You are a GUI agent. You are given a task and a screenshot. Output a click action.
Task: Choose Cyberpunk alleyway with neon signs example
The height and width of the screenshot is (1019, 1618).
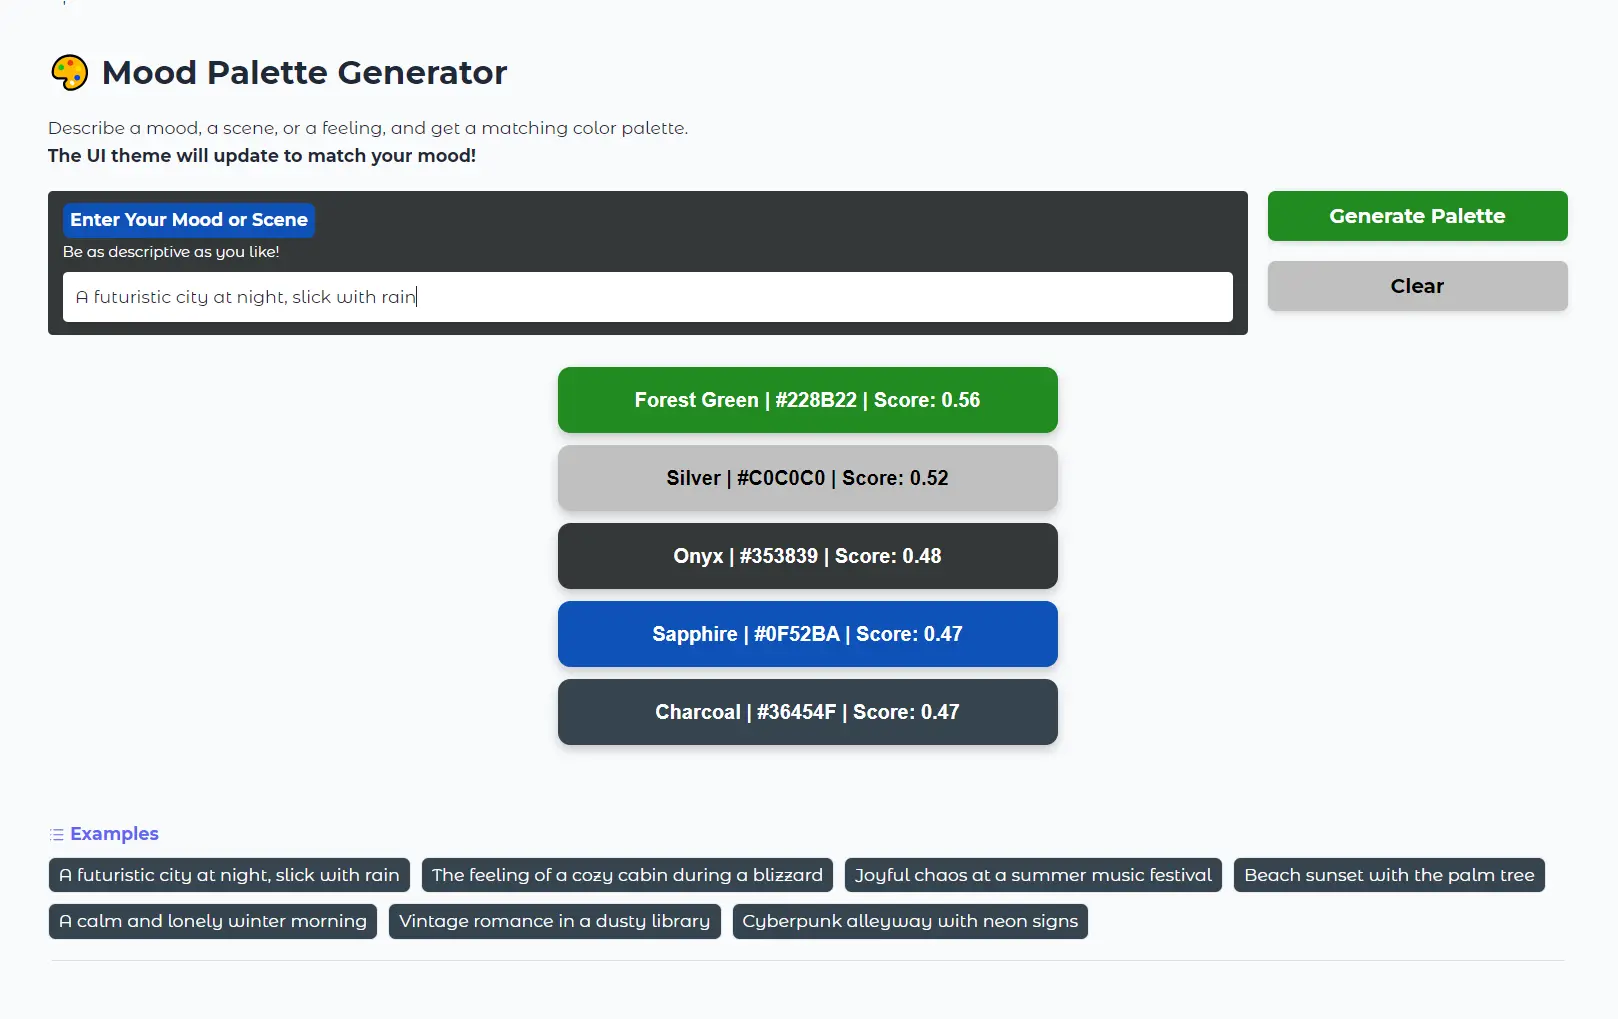(x=910, y=921)
